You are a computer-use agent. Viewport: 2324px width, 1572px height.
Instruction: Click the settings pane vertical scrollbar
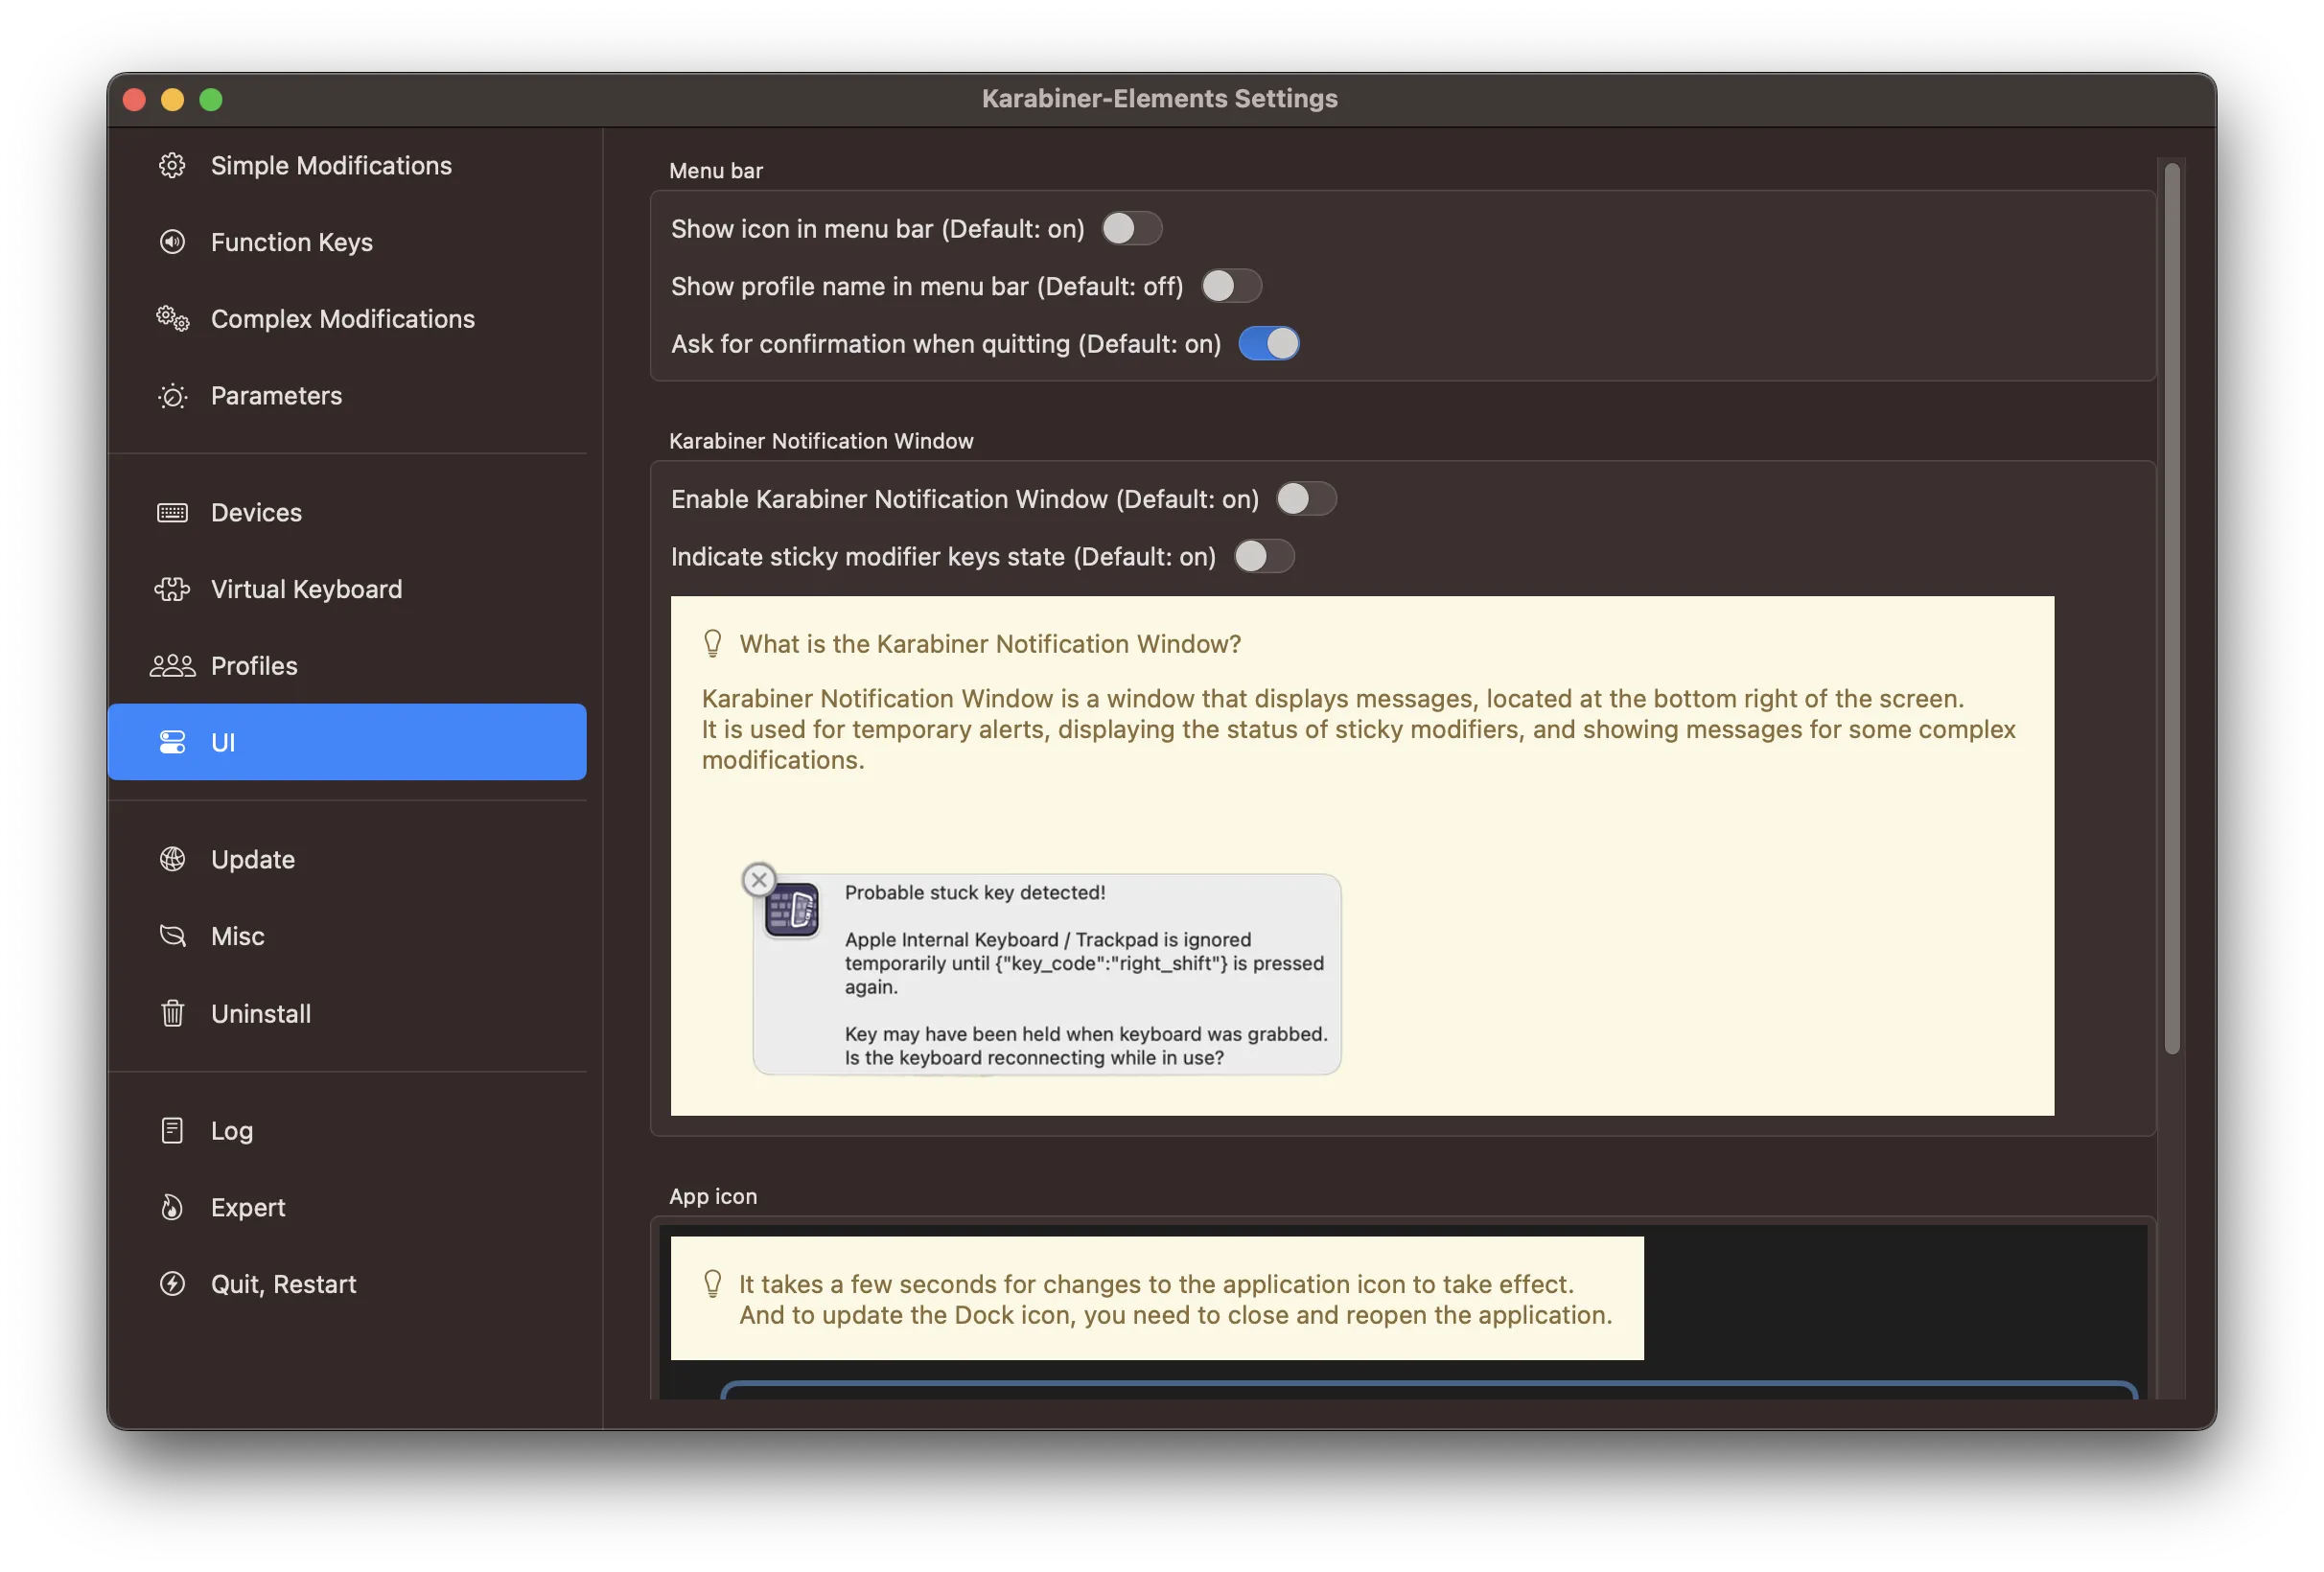[x=2172, y=608]
